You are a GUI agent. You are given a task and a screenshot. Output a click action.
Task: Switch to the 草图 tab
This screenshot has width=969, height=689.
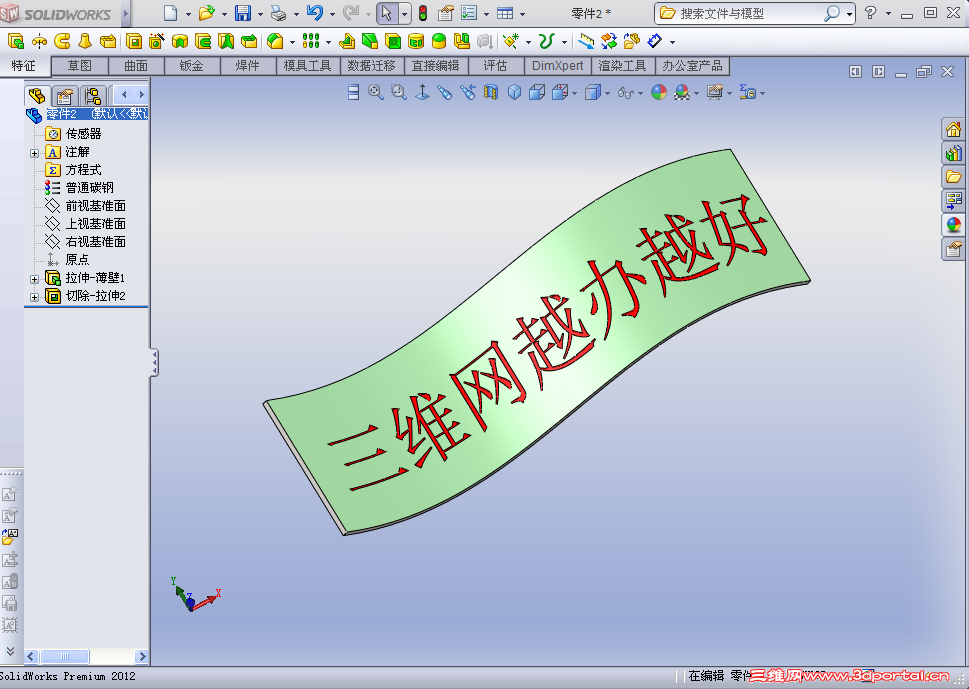[x=80, y=66]
